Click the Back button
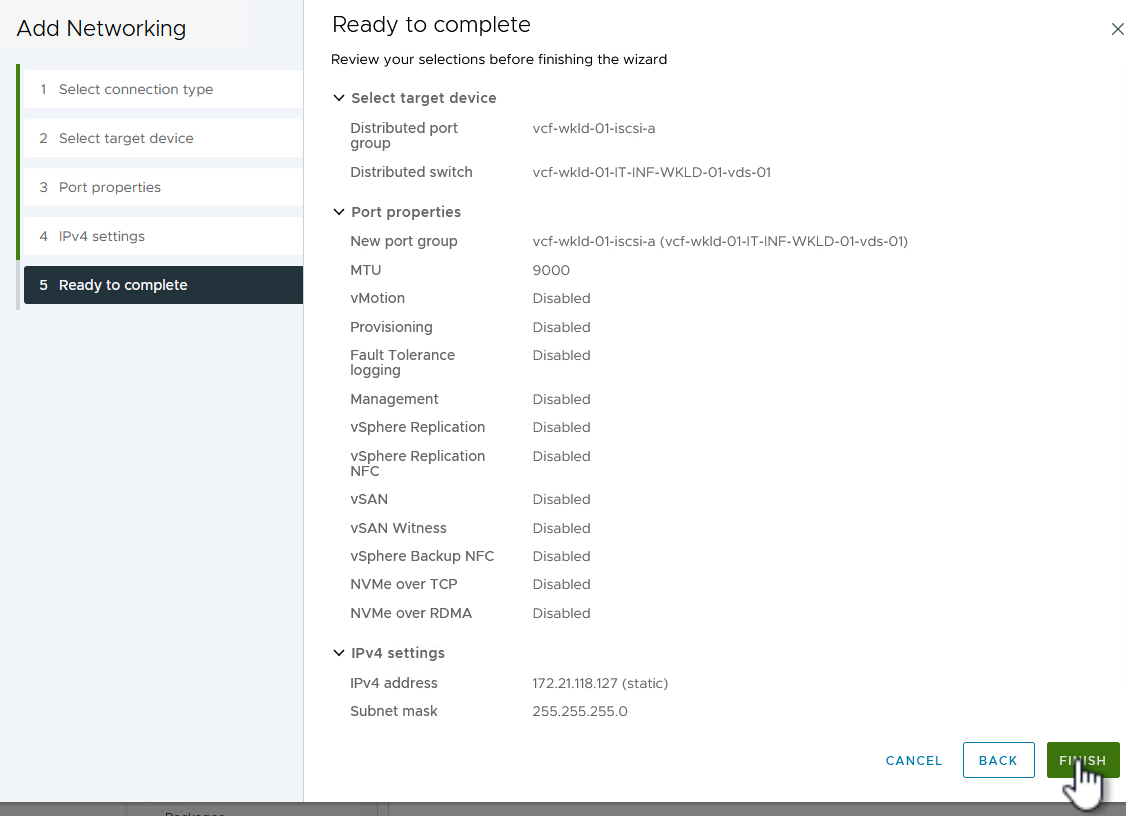Screen dimensions: 1126x816 click(998, 760)
